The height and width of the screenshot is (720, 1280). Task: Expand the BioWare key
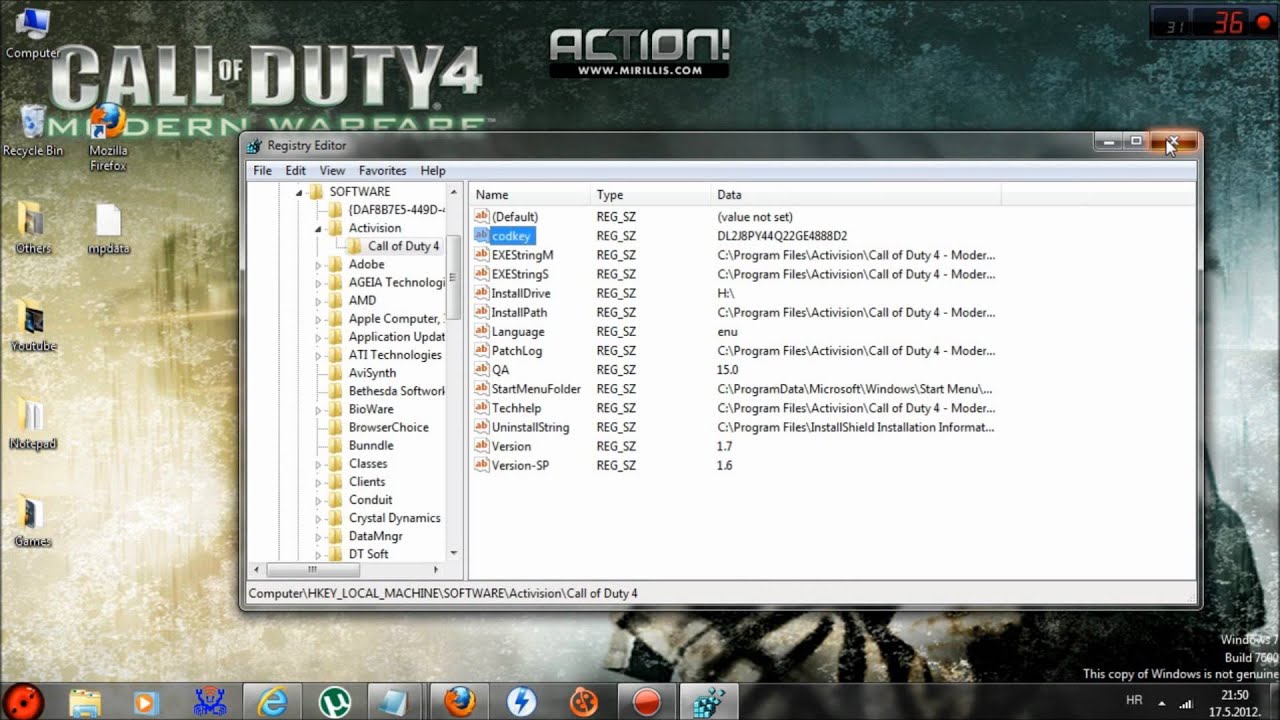click(319, 410)
